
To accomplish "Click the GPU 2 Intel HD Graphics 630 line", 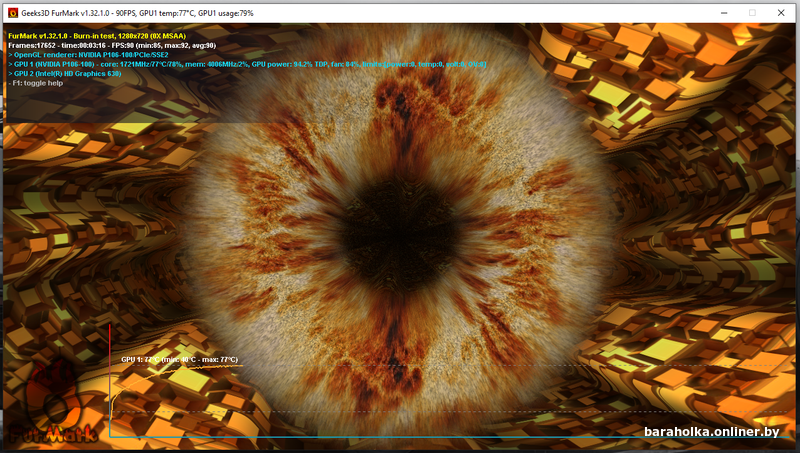I will pyautogui.click(x=65, y=73).
